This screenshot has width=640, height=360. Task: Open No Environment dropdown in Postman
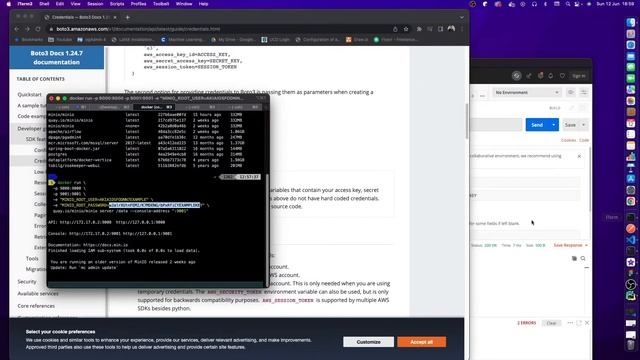(526, 93)
